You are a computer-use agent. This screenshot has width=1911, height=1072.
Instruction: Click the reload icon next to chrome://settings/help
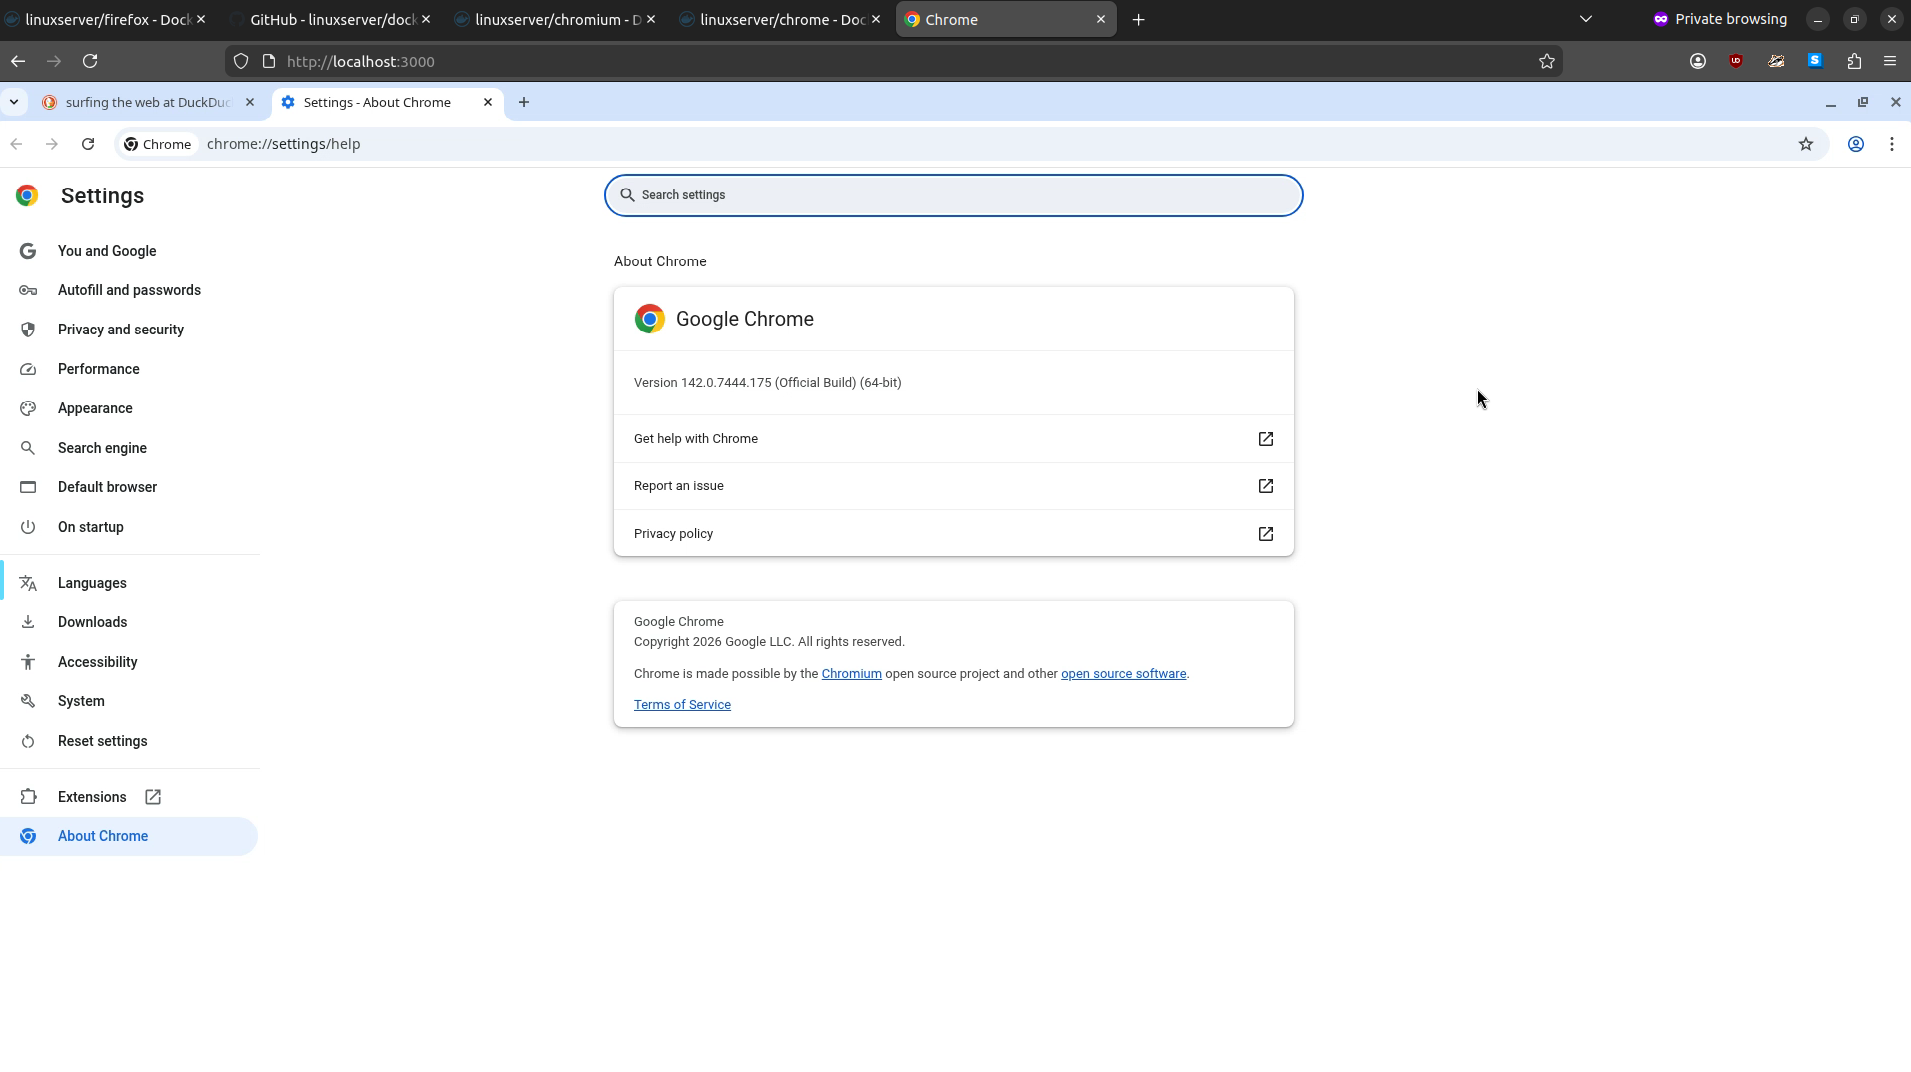point(88,144)
